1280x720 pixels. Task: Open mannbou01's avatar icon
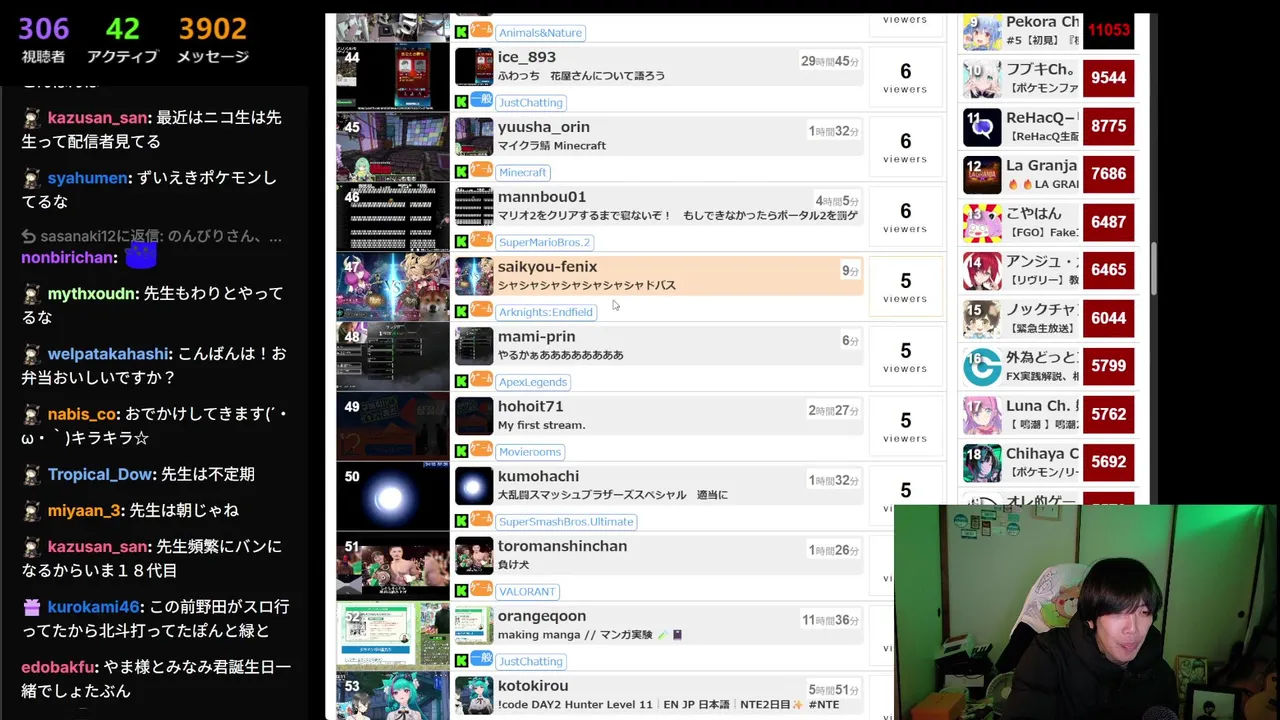474,206
